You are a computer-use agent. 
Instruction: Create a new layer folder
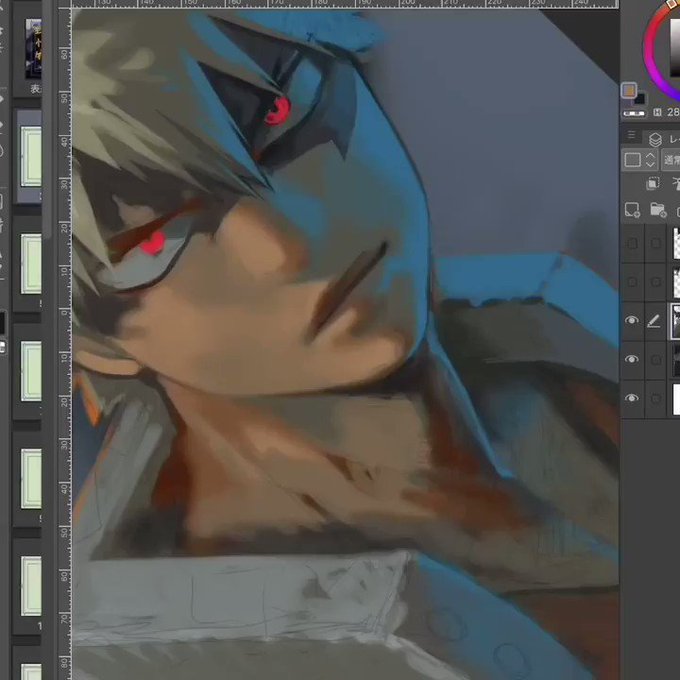coord(658,210)
